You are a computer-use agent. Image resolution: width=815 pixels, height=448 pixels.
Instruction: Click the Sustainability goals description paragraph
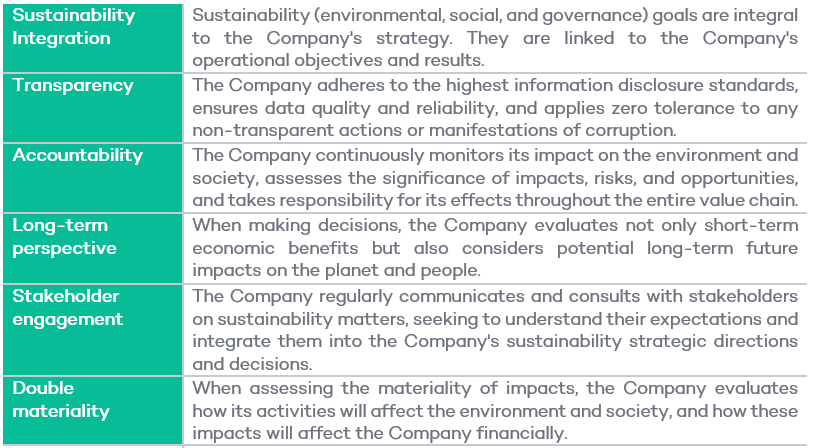click(x=495, y=38)
